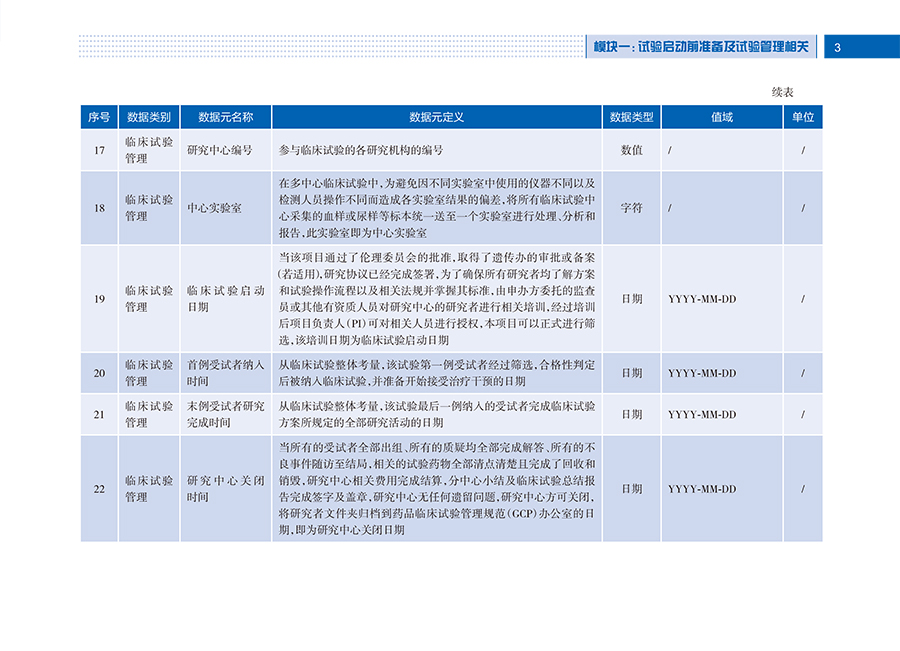Click 临床试验管理 category in row 21

click(149, 414)
